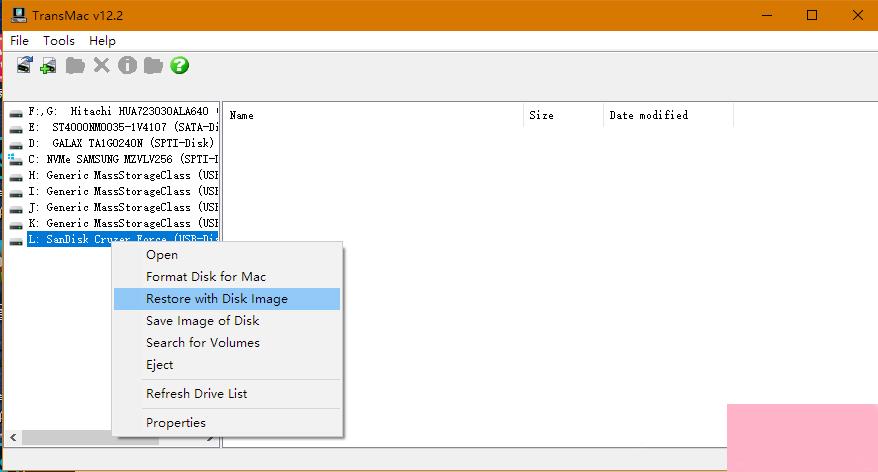This screenshot has height=472, width=878.
Task: Click the drive icon beside D: GALAX
Action: (x=16, y=144)
